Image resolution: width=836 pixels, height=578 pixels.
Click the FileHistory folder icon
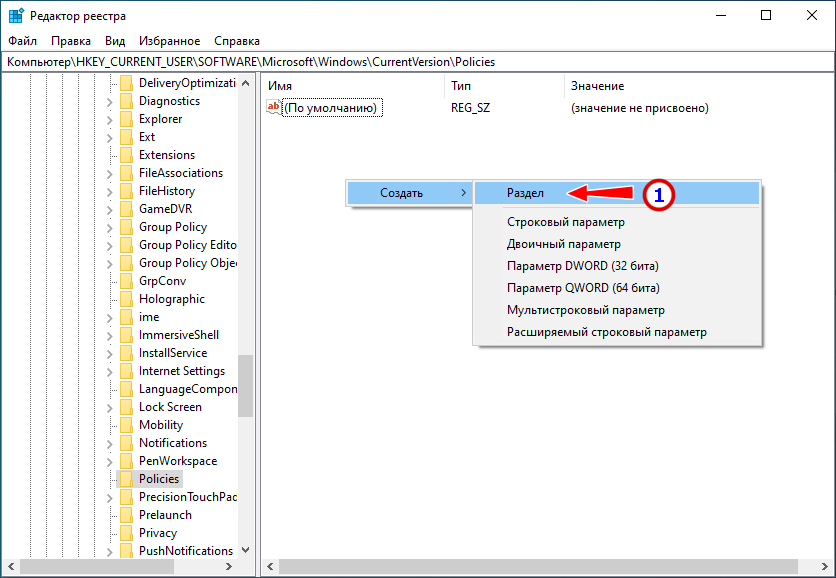pyautogui.click(x=126, y=191)
